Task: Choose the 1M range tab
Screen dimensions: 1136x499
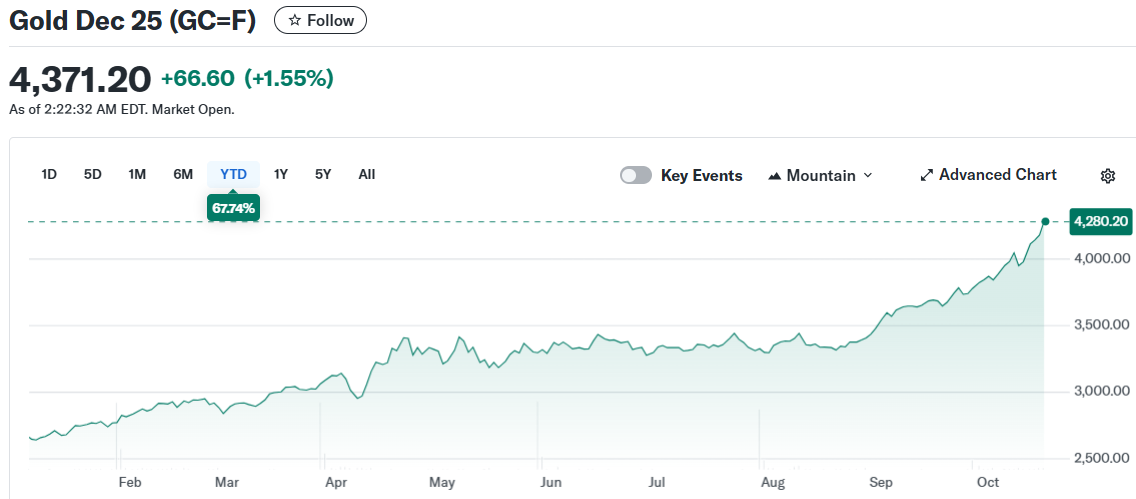Action: pyautogui.click(x=137, y=174)
